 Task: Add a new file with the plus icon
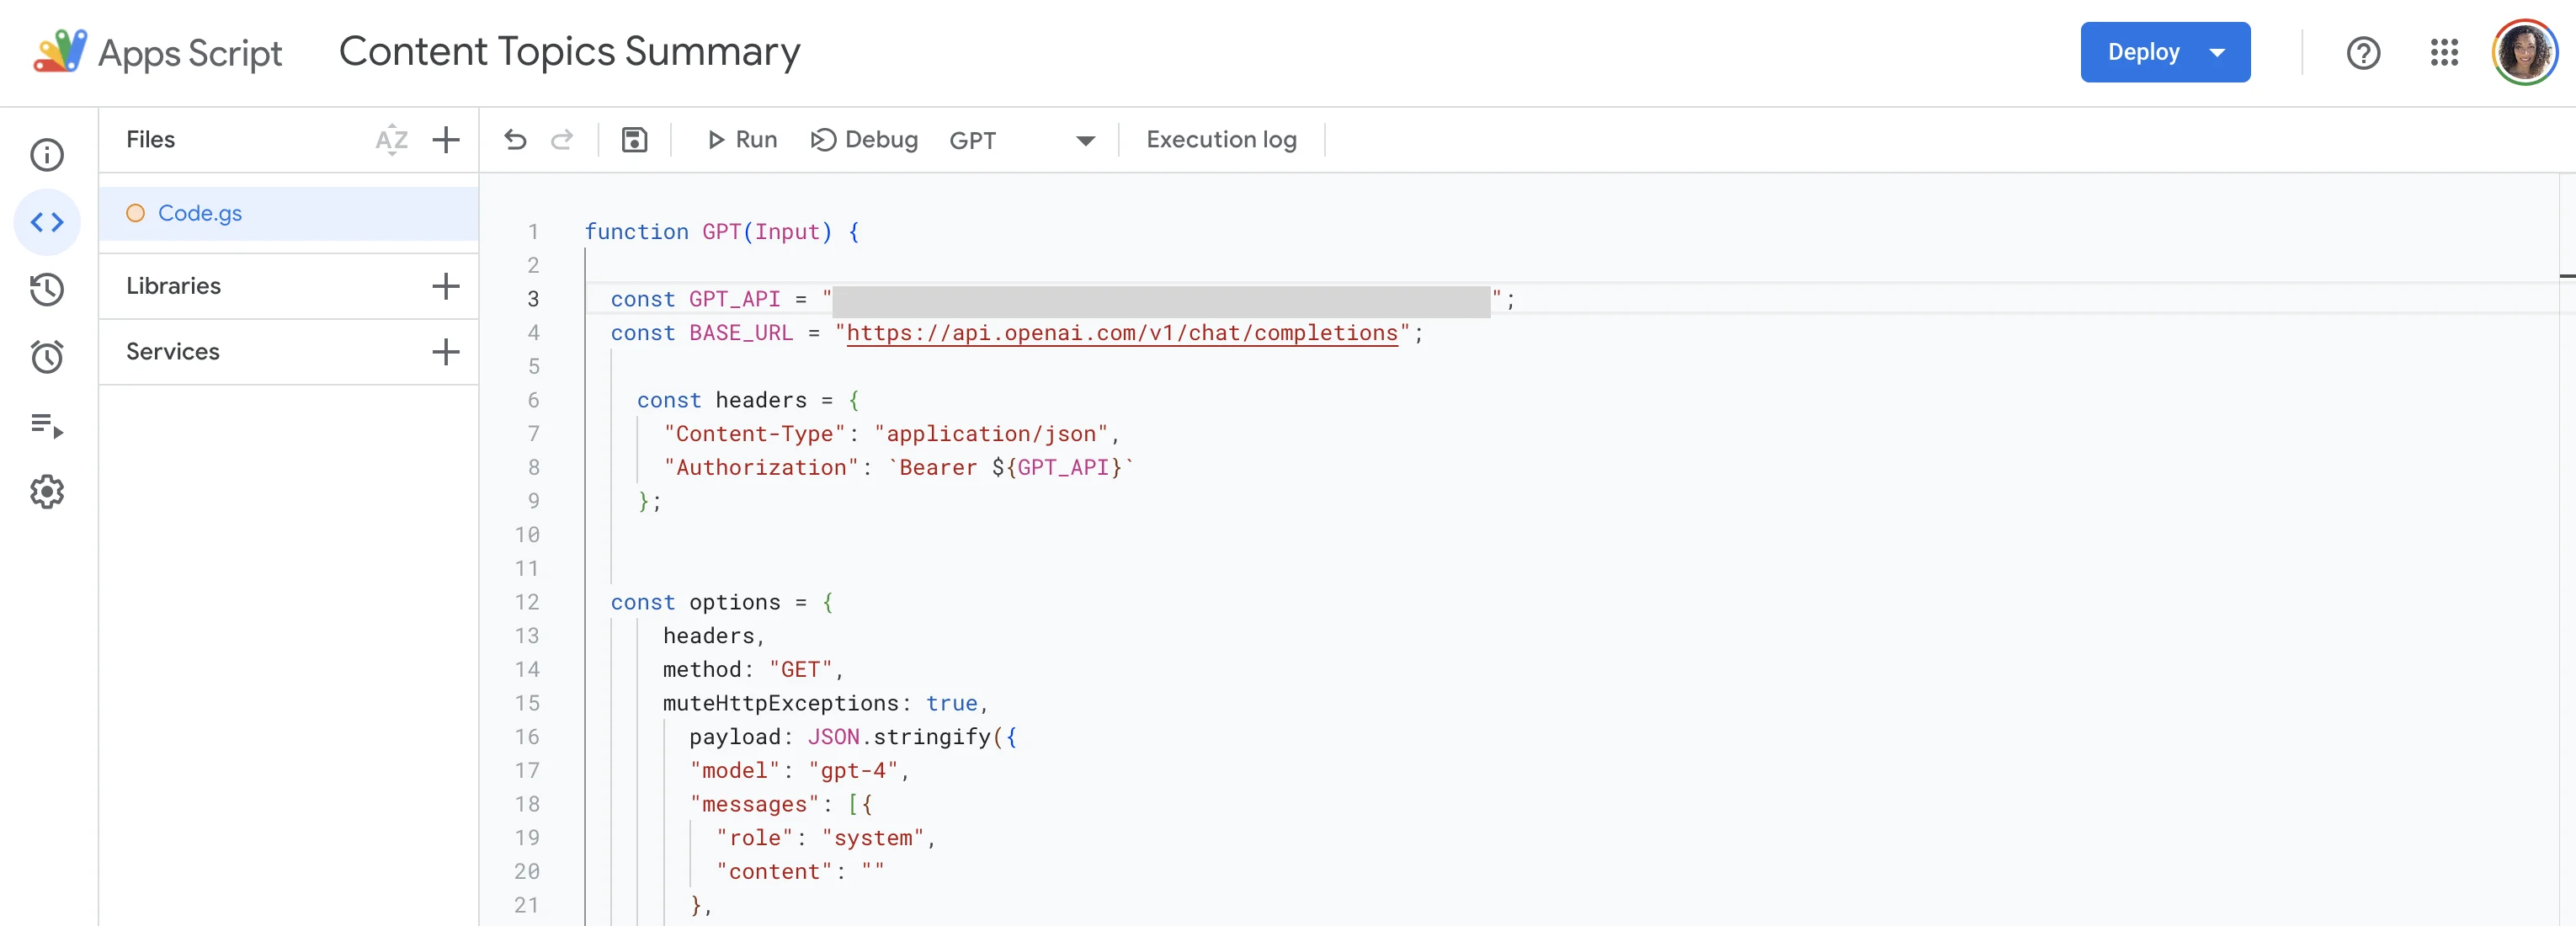(446, 140)
